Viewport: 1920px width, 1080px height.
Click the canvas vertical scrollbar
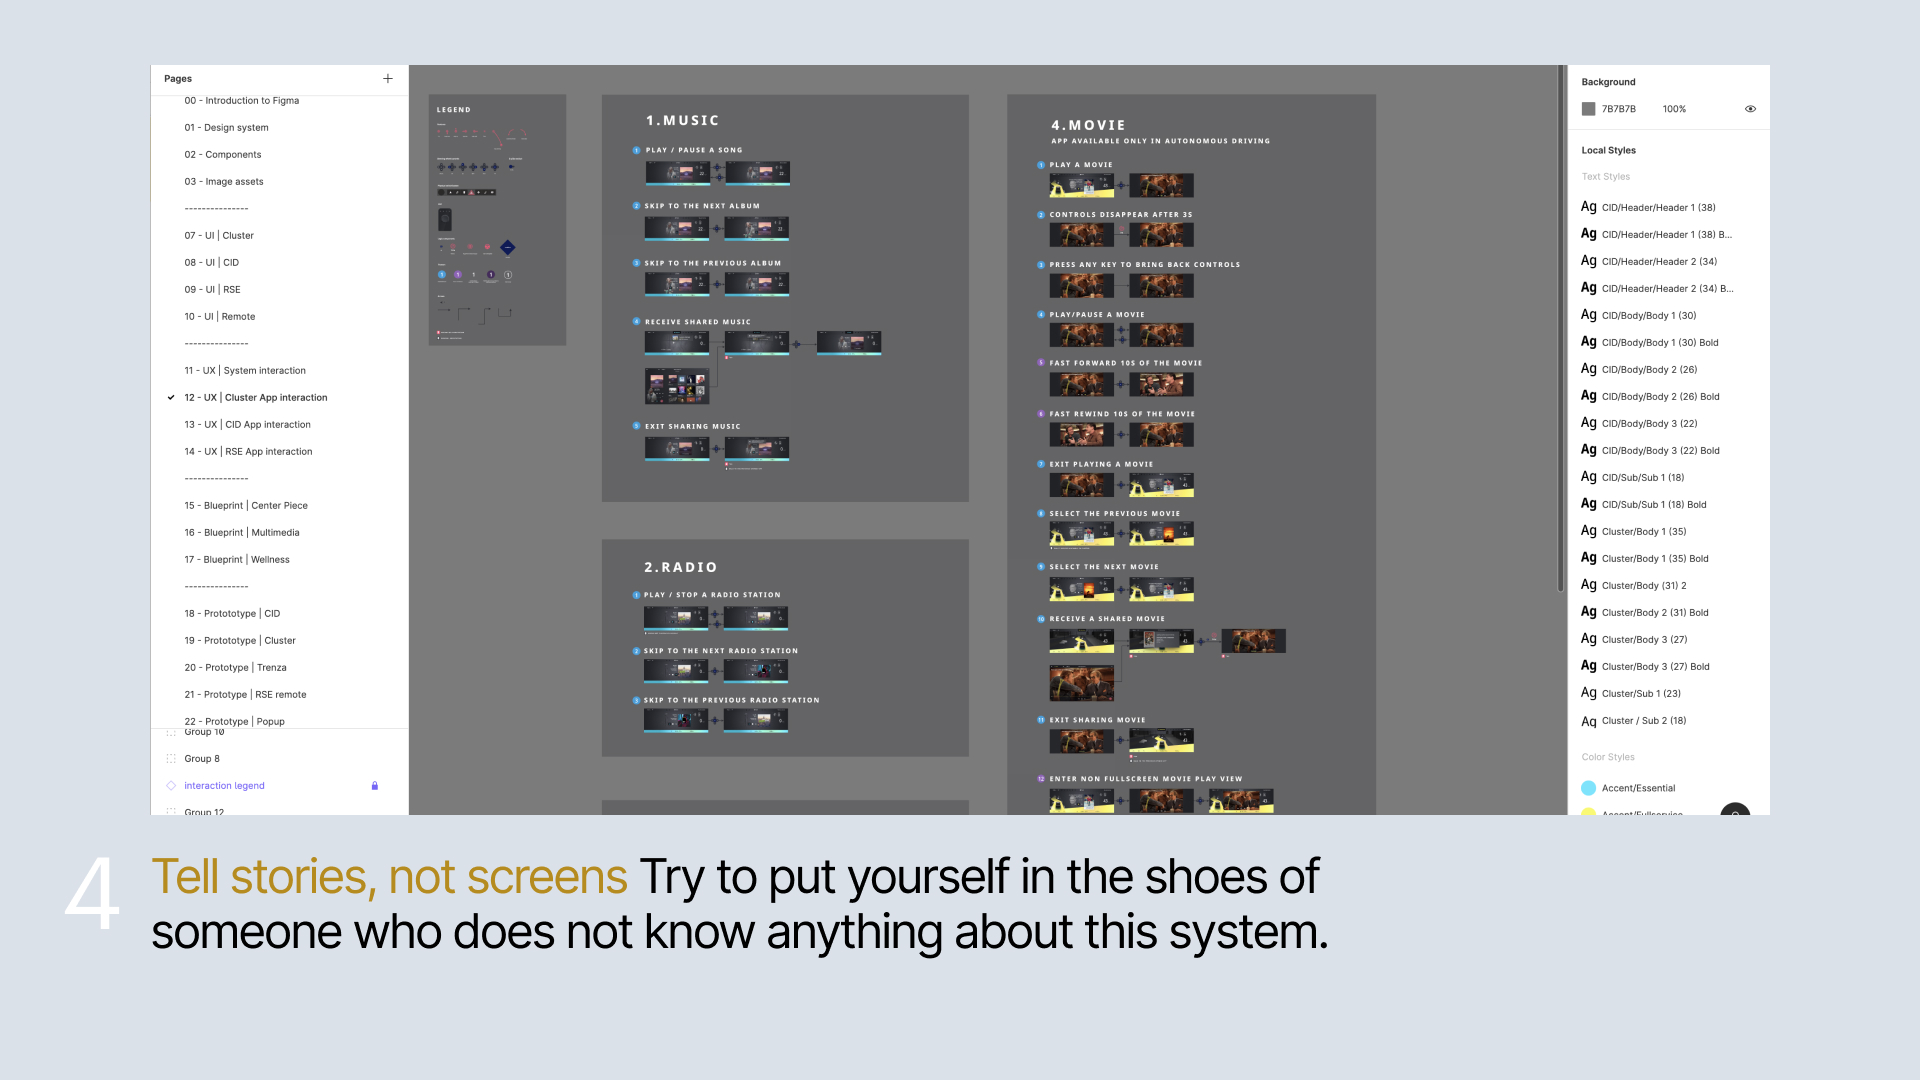click(1560, 330)
